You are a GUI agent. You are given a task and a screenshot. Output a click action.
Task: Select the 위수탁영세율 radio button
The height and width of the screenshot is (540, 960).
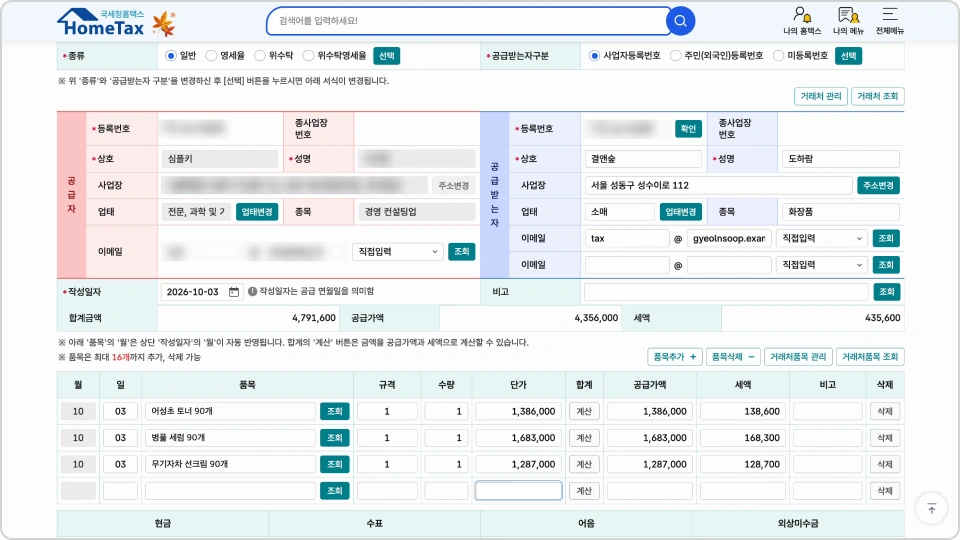point(309,56)
